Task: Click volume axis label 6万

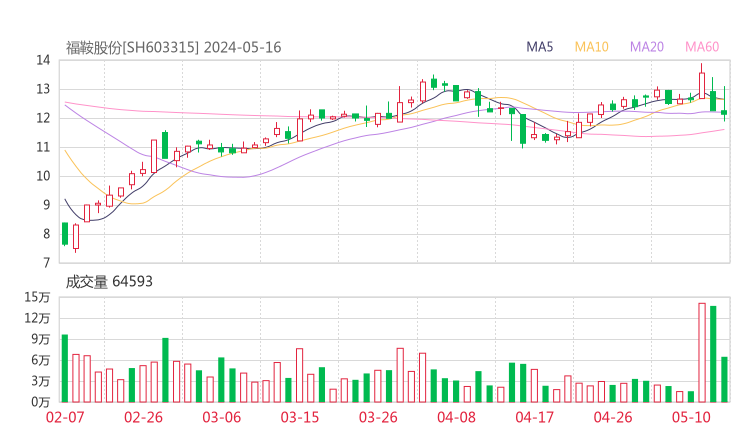Action: point(41,360)
